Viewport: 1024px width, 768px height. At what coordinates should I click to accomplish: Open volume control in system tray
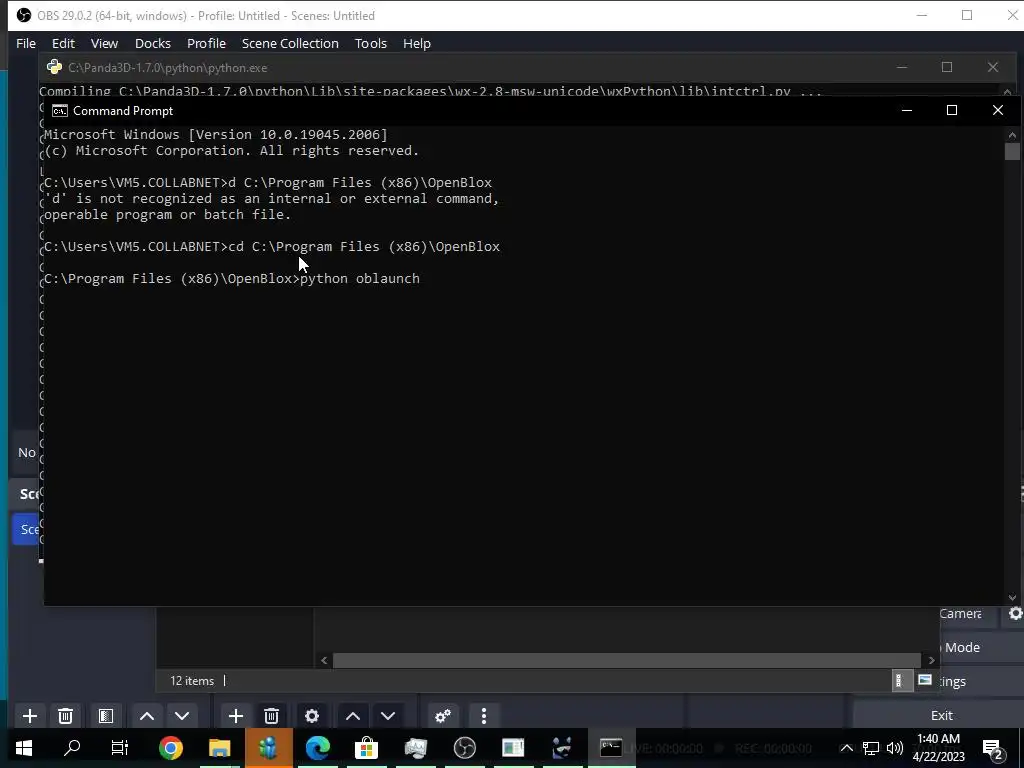(895, 748)
